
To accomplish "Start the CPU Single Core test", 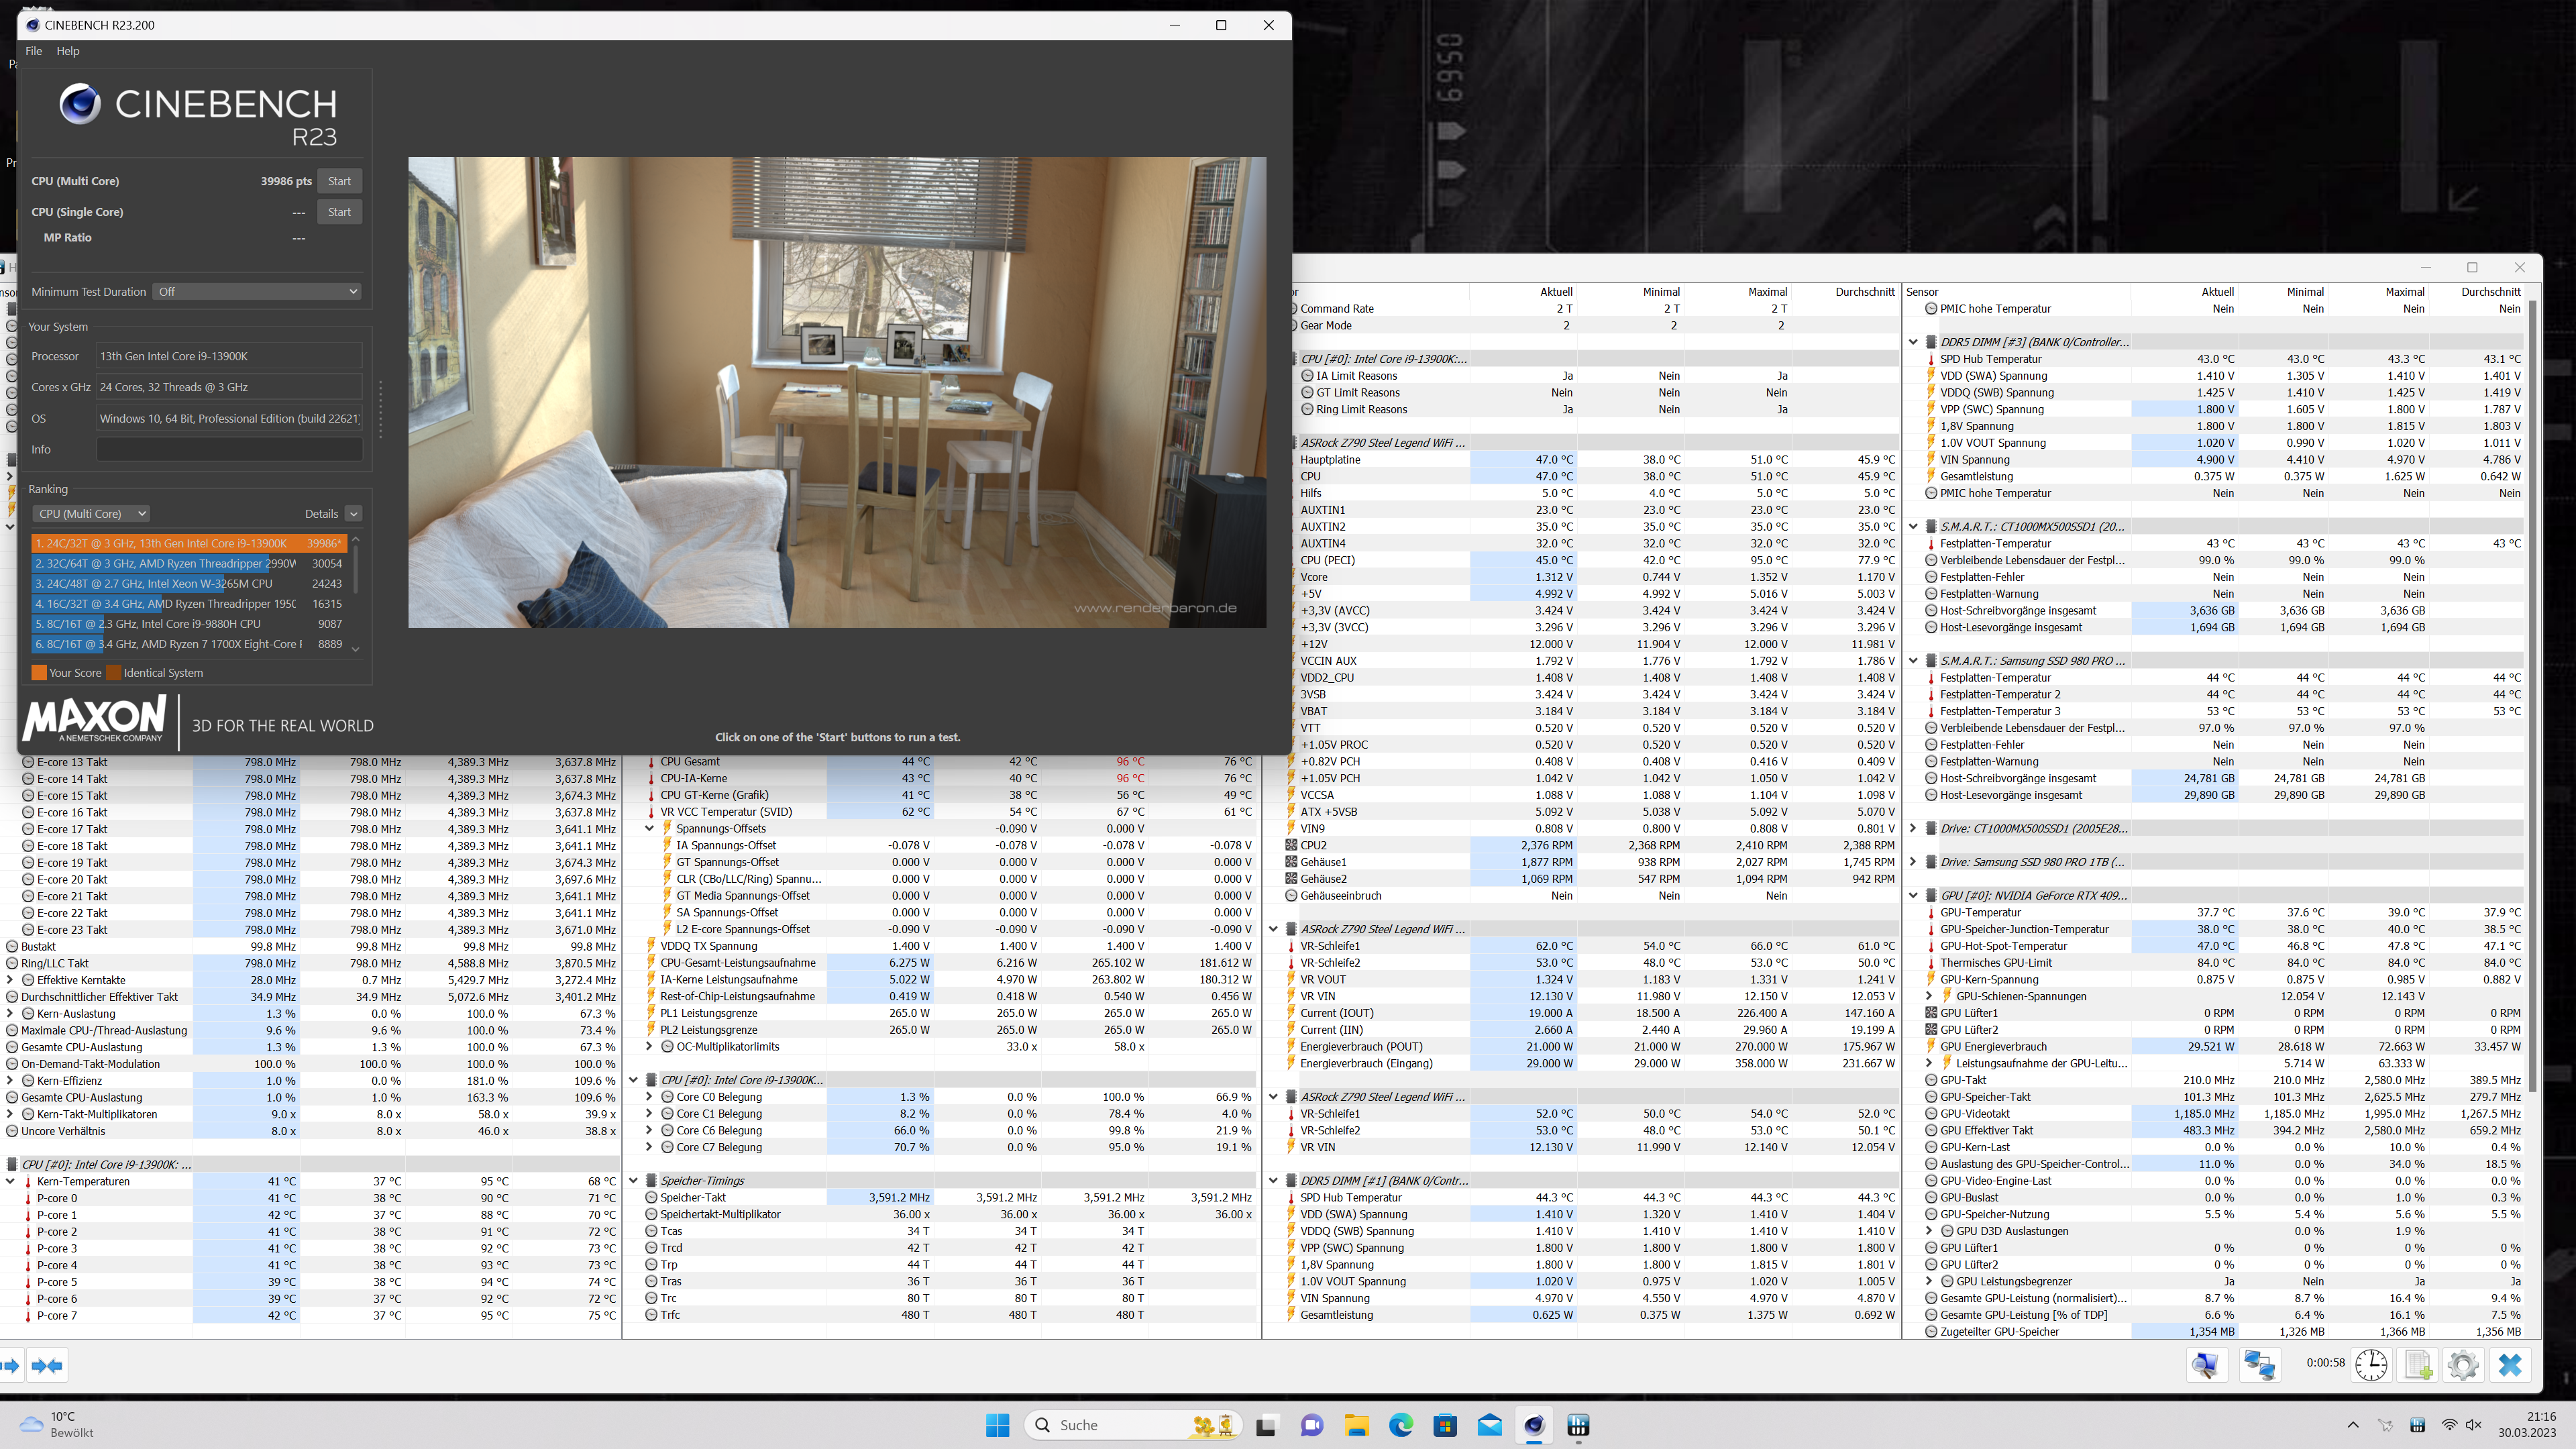I will click(x=339, y=212).
